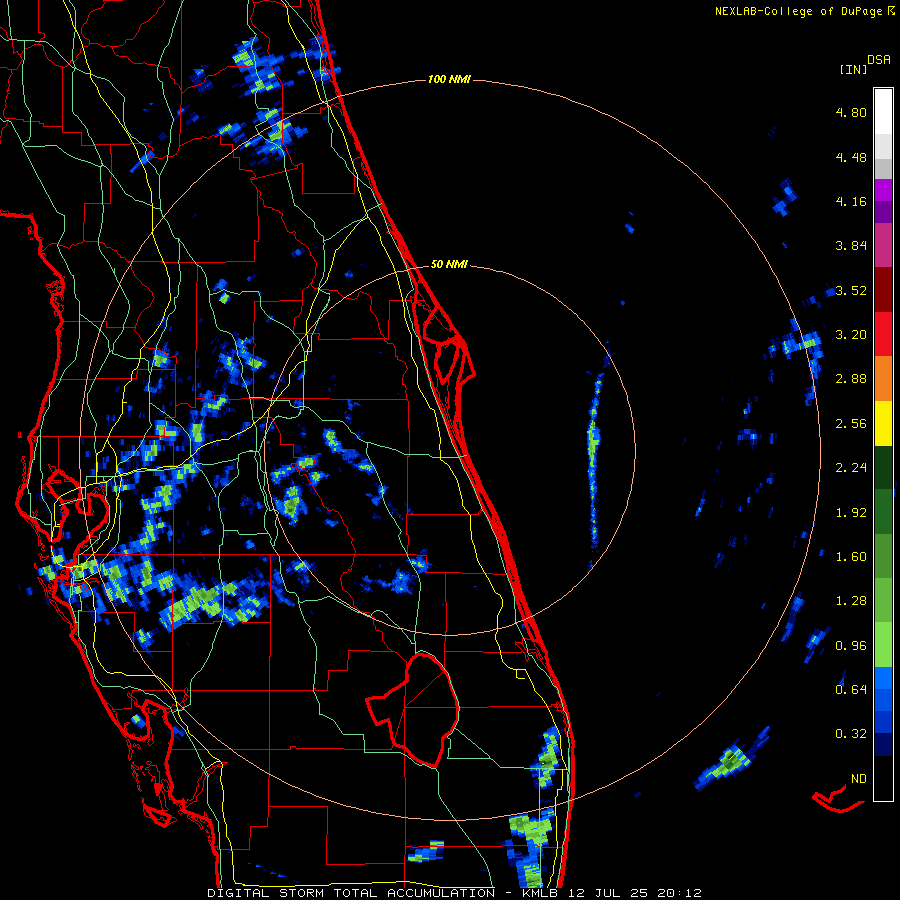Click the 4.48 legend value
The width and height of the screenshot is (900, 900).
coord(851,157)
